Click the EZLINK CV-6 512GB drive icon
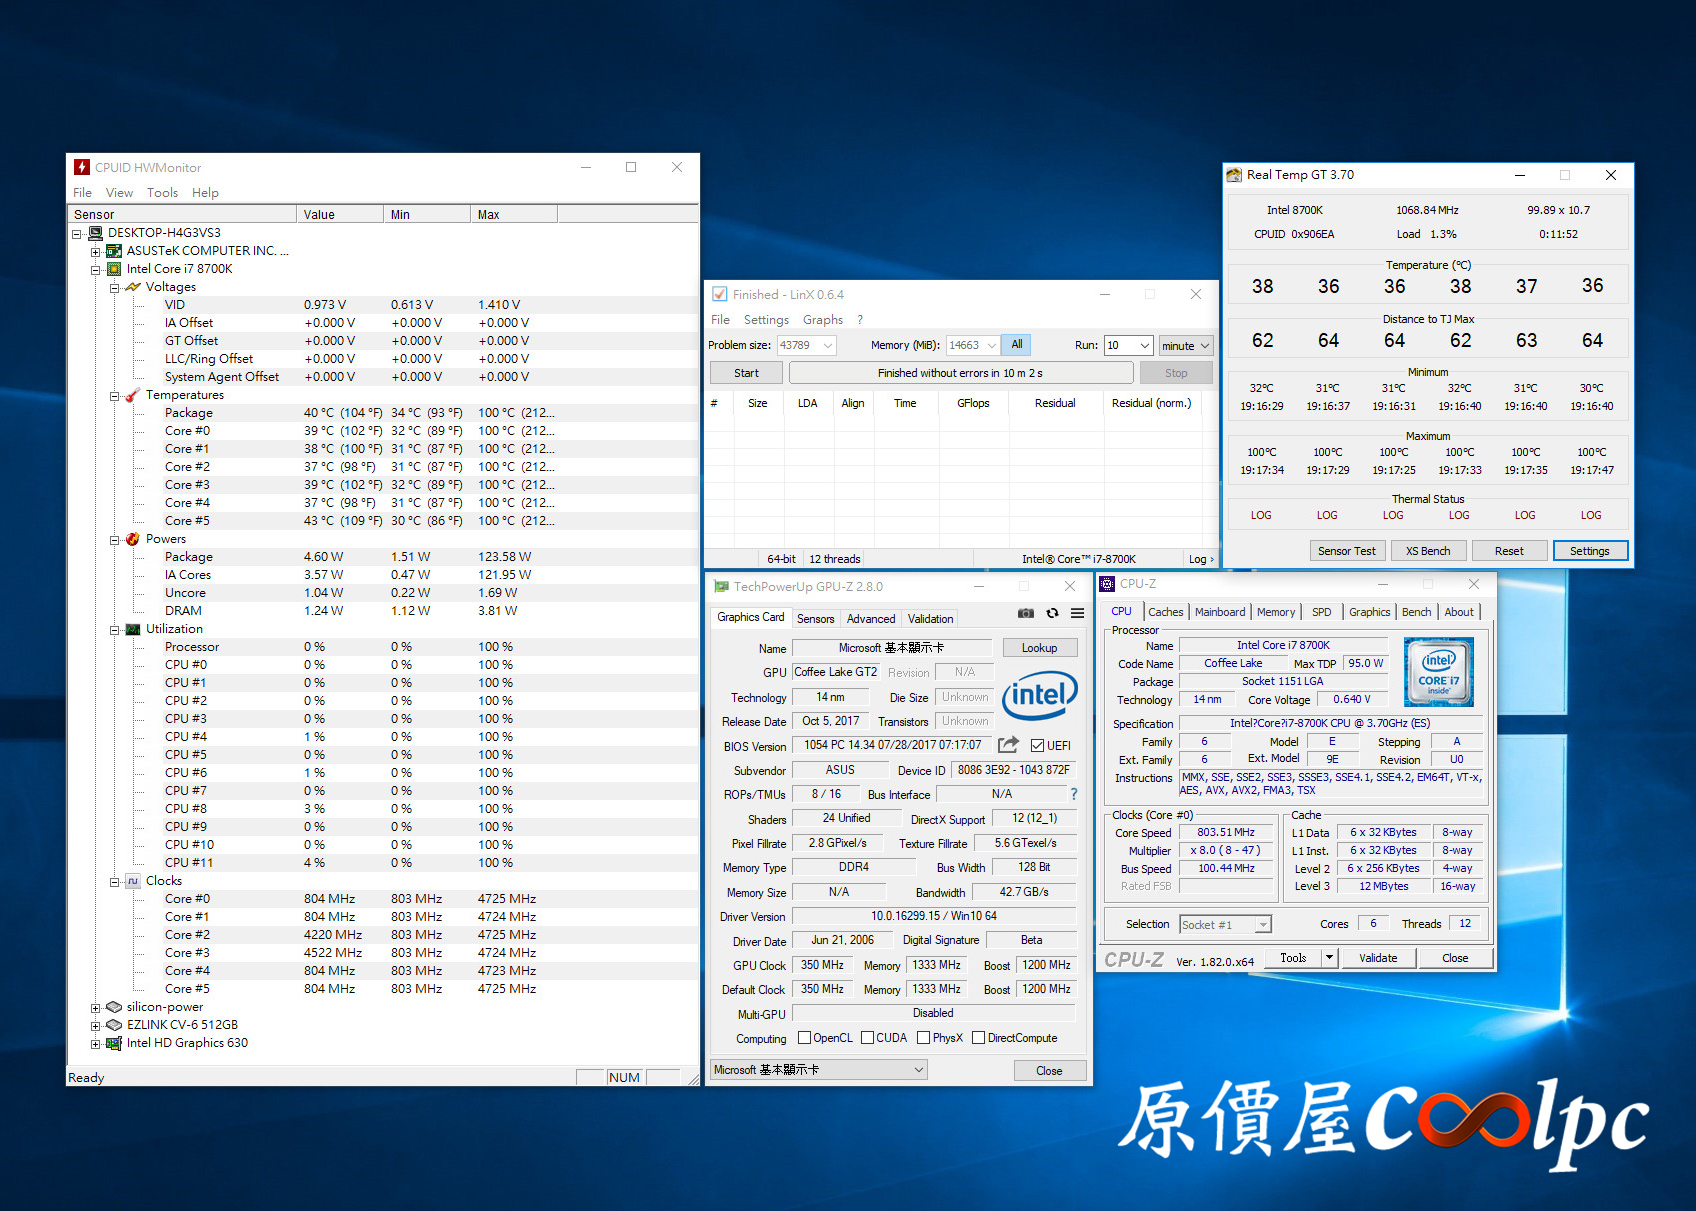Image resolution: width=1696 pixels, height=1211 pixels. pos(114,1025)
